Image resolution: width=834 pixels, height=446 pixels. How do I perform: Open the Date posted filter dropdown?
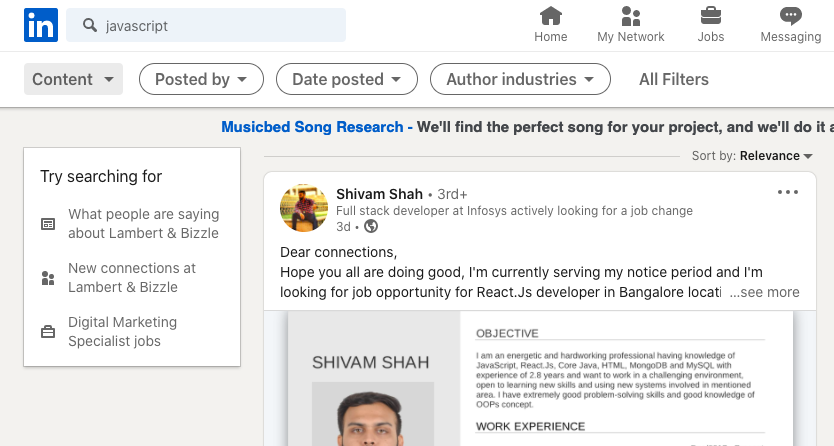[347, 79]
